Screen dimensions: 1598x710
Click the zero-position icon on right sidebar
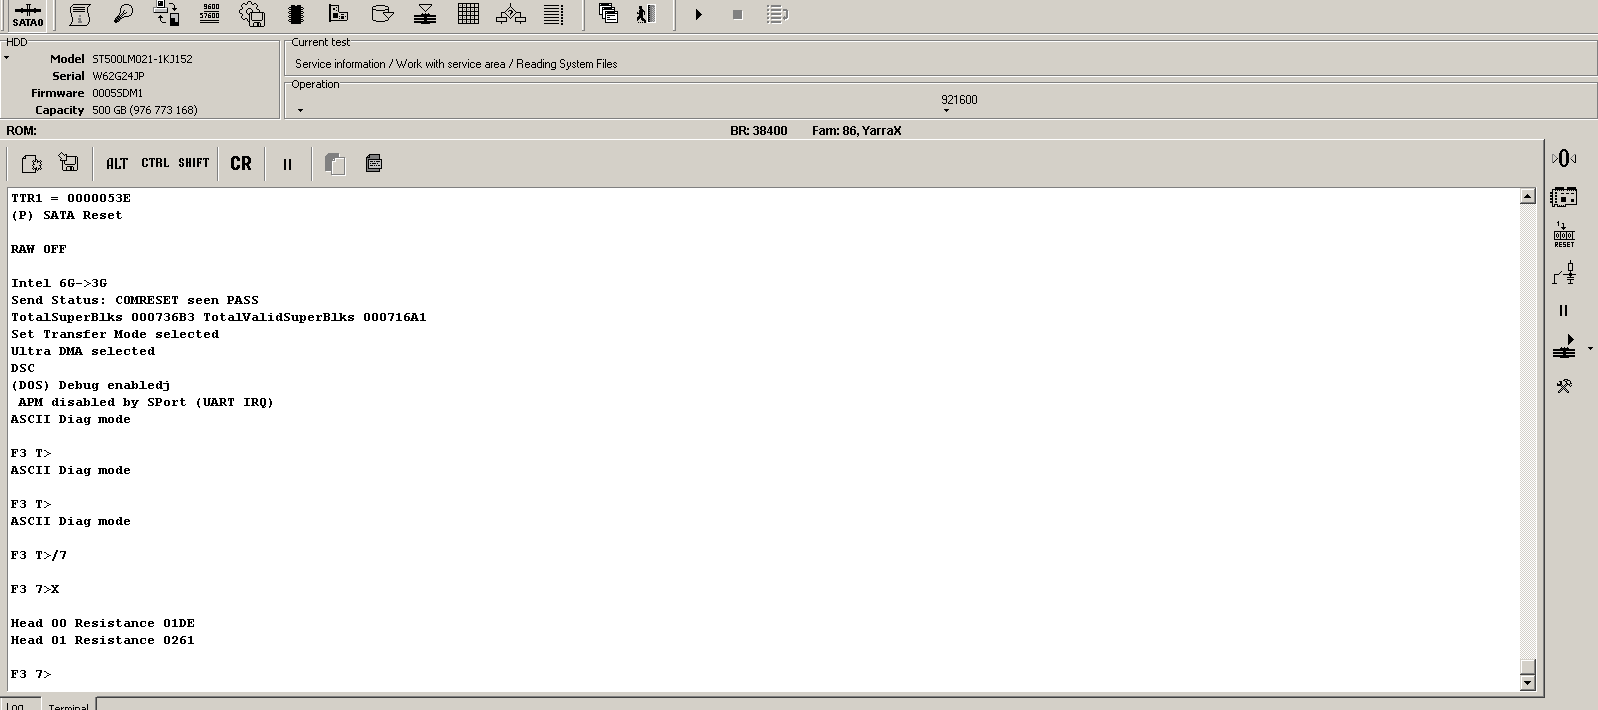pyautogui.click(x=1564, y=158)
